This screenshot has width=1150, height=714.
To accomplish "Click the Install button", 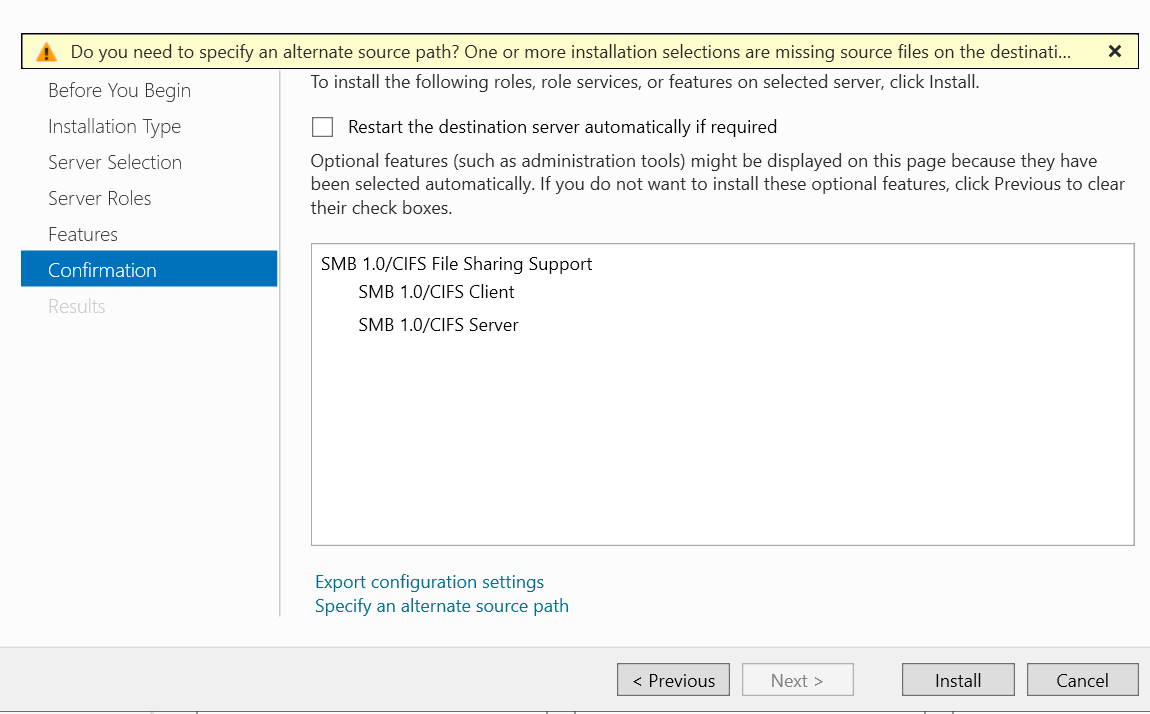I will tap(957, 679).
